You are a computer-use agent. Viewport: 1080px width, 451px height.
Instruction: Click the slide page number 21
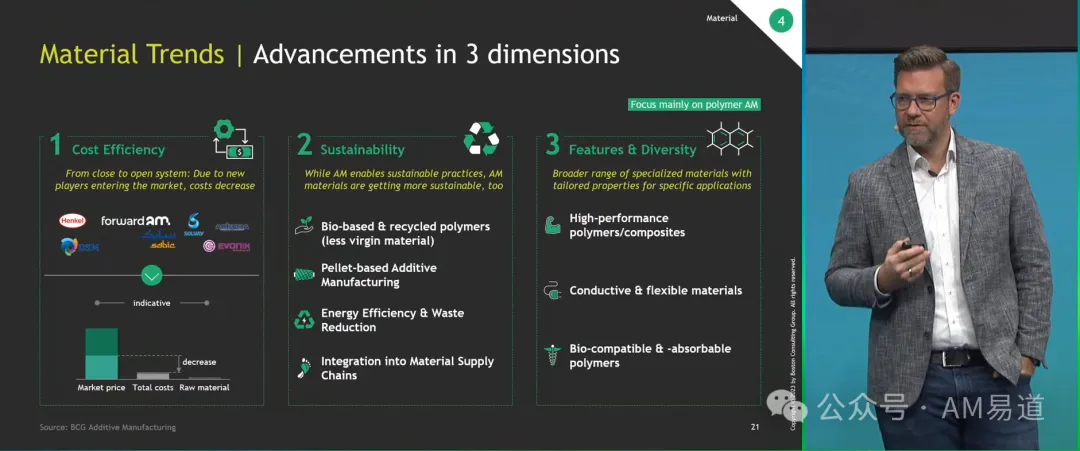point(755,428)
